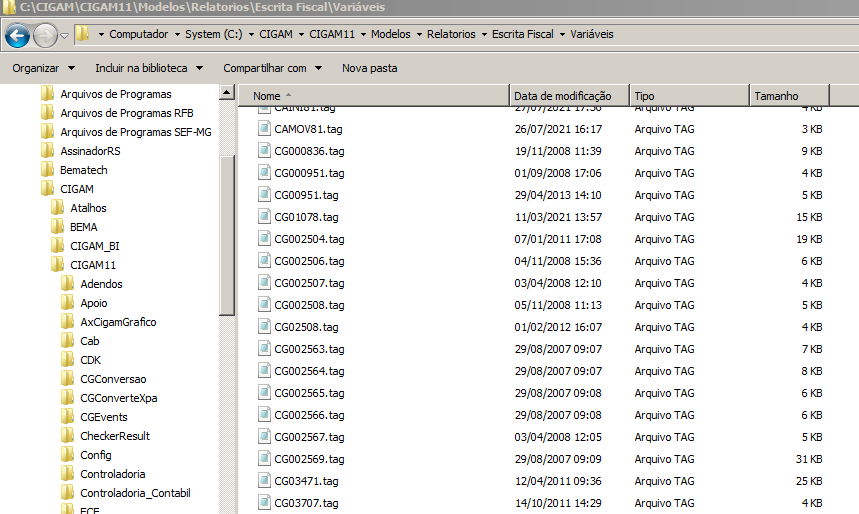Go to Computador in the address bar
The image size is (859, 514).
click(139, 34)
